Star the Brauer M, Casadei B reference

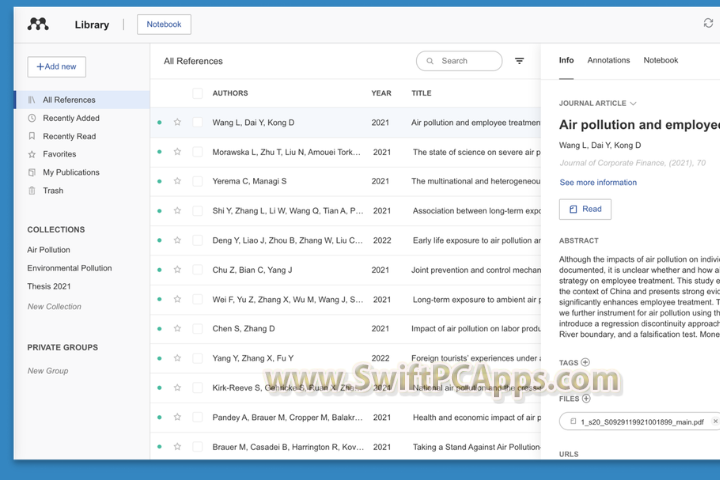[x=177, y=446]
